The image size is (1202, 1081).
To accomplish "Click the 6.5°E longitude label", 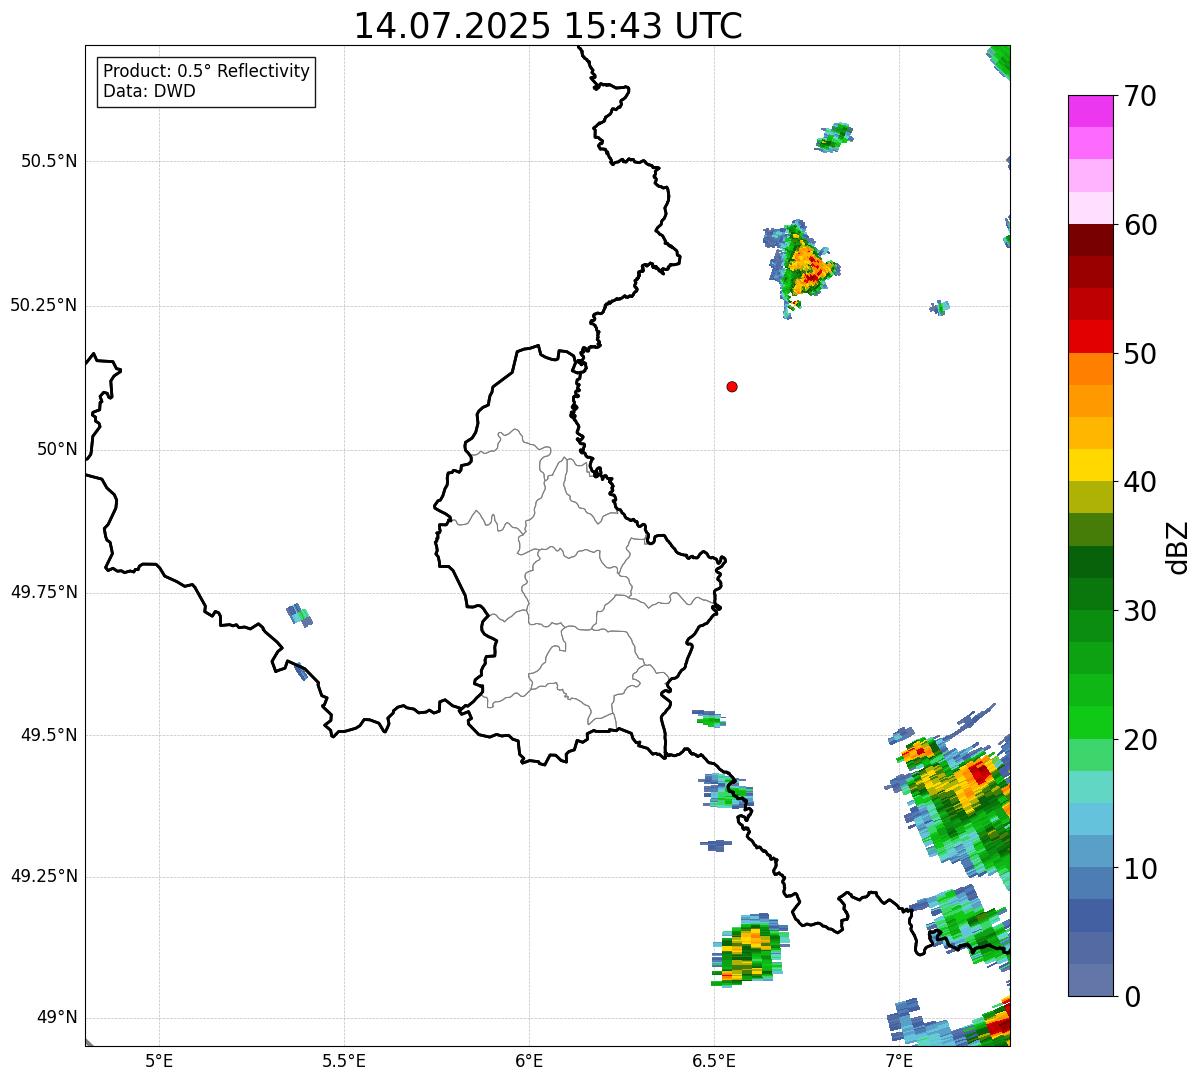I will (x=714, y=1060).
